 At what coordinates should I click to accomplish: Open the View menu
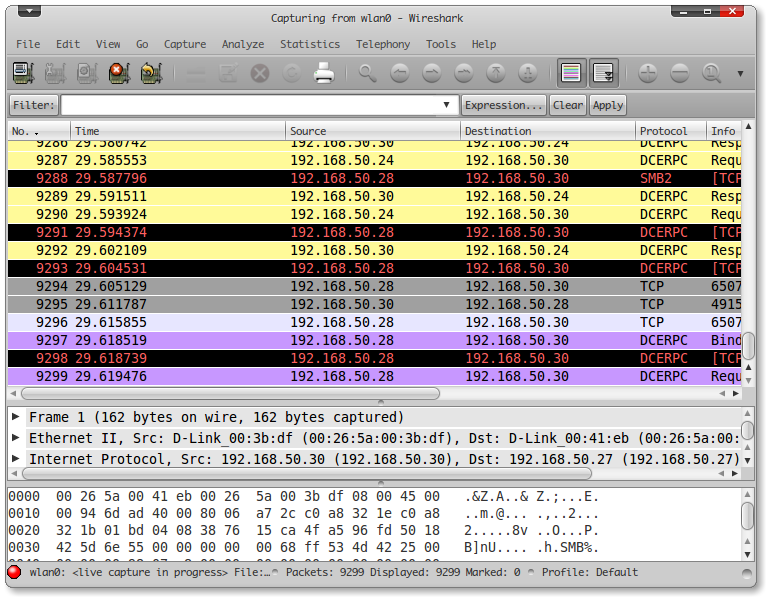107,44
